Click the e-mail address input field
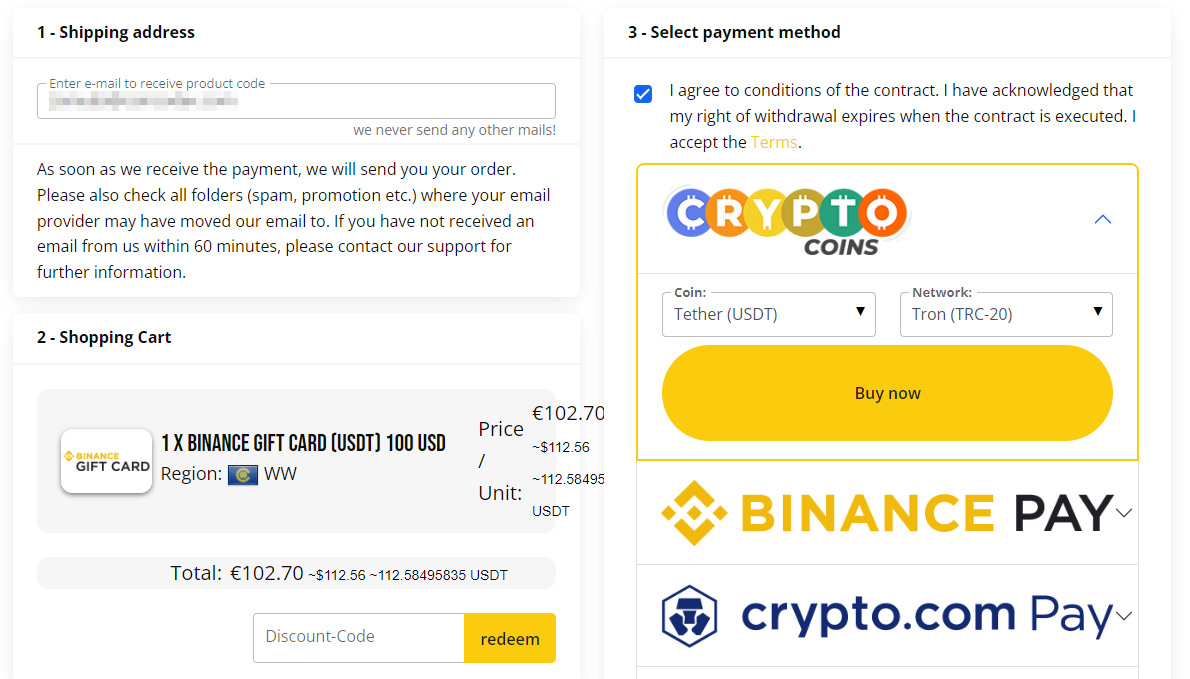 [x=296, y=101]
